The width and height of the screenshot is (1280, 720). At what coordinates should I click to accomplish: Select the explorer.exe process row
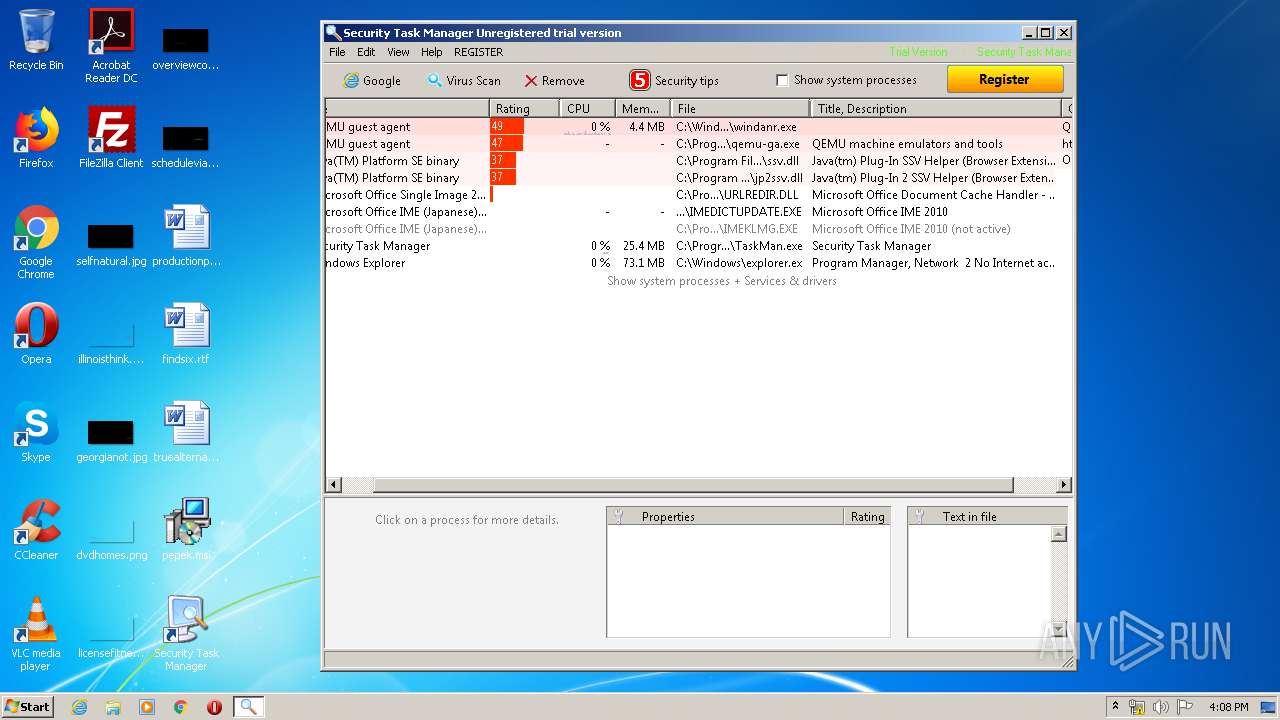click(x=698, y=263)
